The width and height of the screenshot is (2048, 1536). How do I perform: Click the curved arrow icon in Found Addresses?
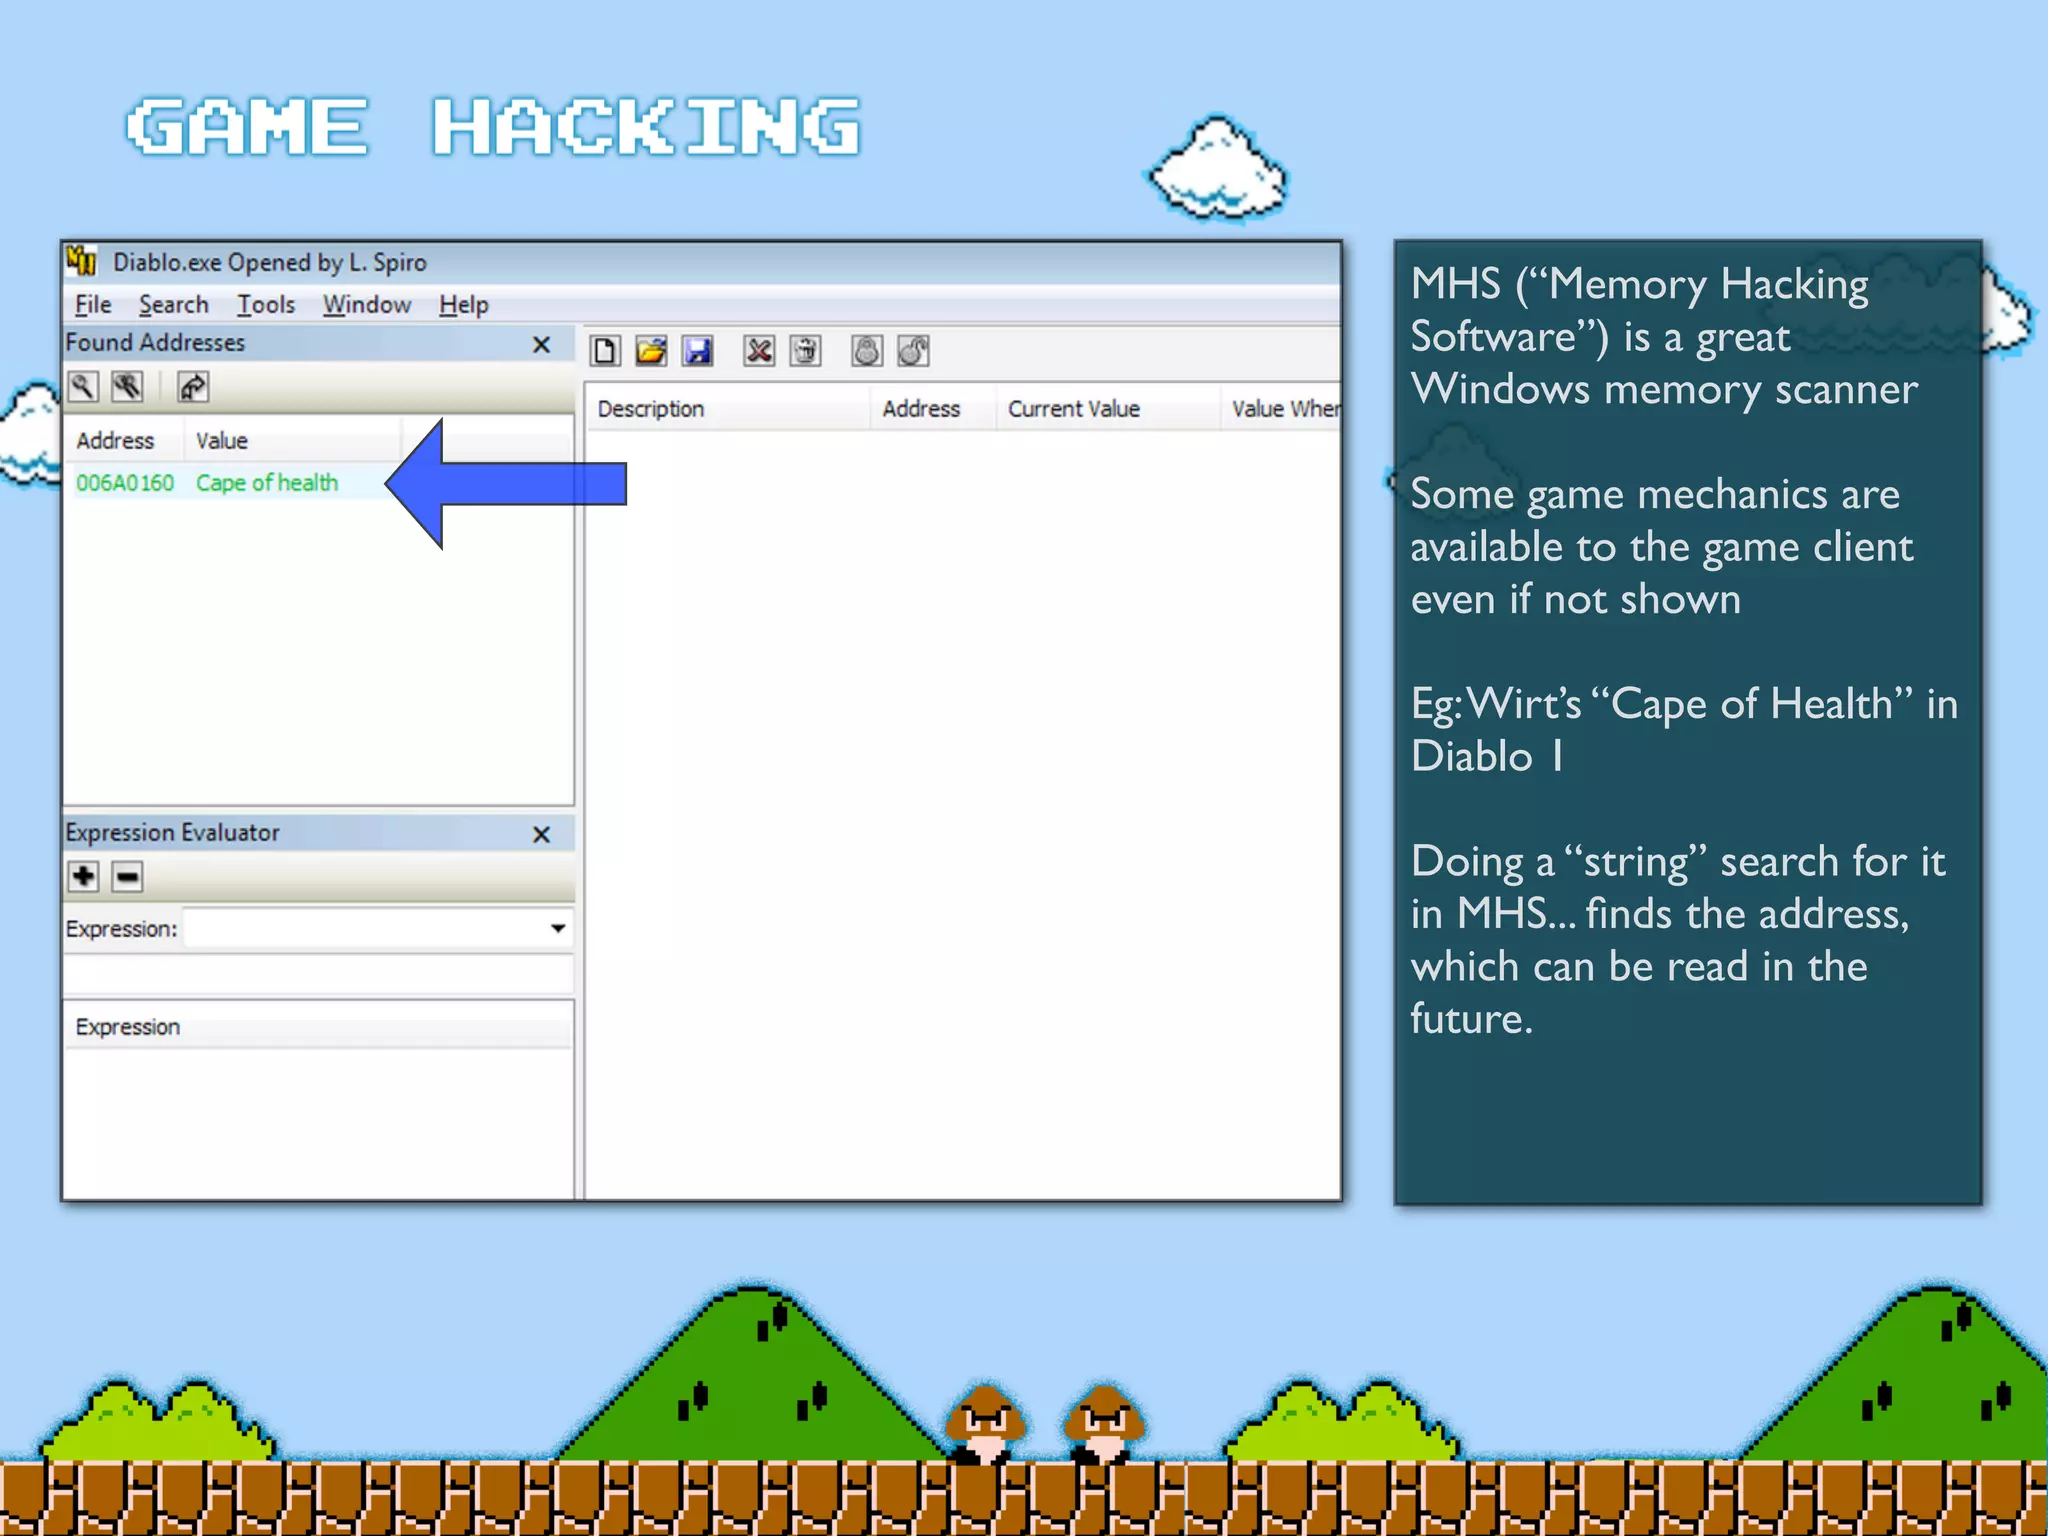click(x=192, y=386)
